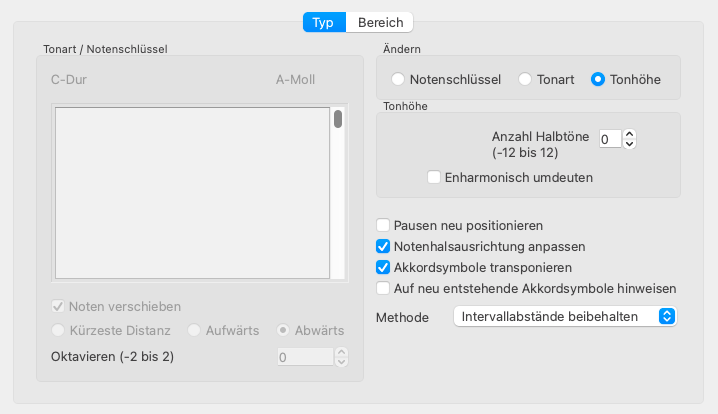
Task: Decrease Anzahl Halbtöne with down arrow
Action: (630, 145)
